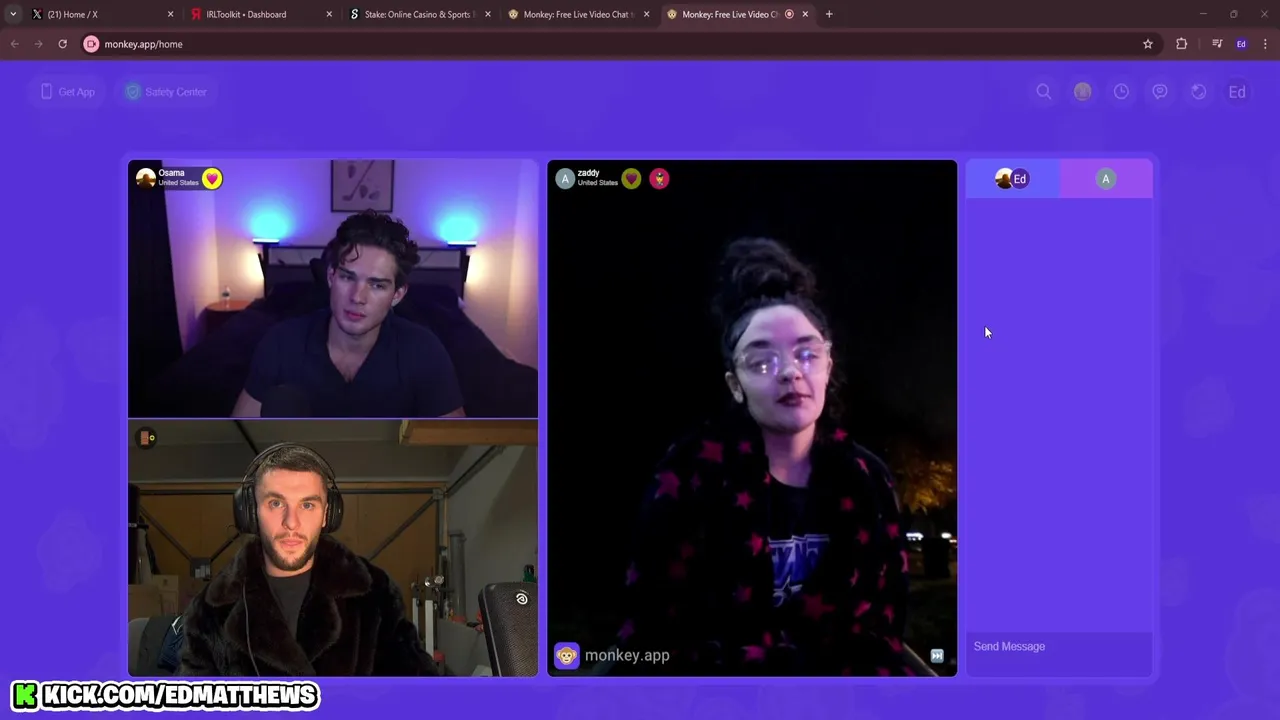The image size is (1280, 720).
Task: Click the red report icon beside zaddy
Action: [x=659, y=179]
